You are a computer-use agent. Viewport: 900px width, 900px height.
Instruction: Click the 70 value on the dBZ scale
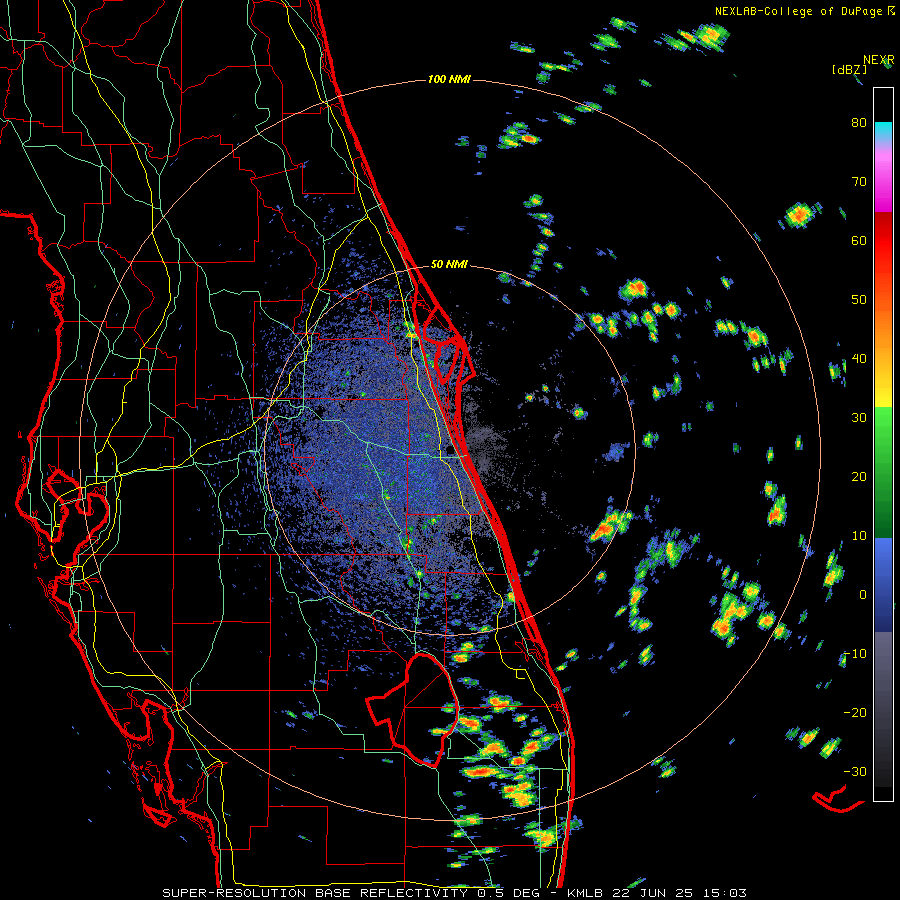[x=859, y=181]
